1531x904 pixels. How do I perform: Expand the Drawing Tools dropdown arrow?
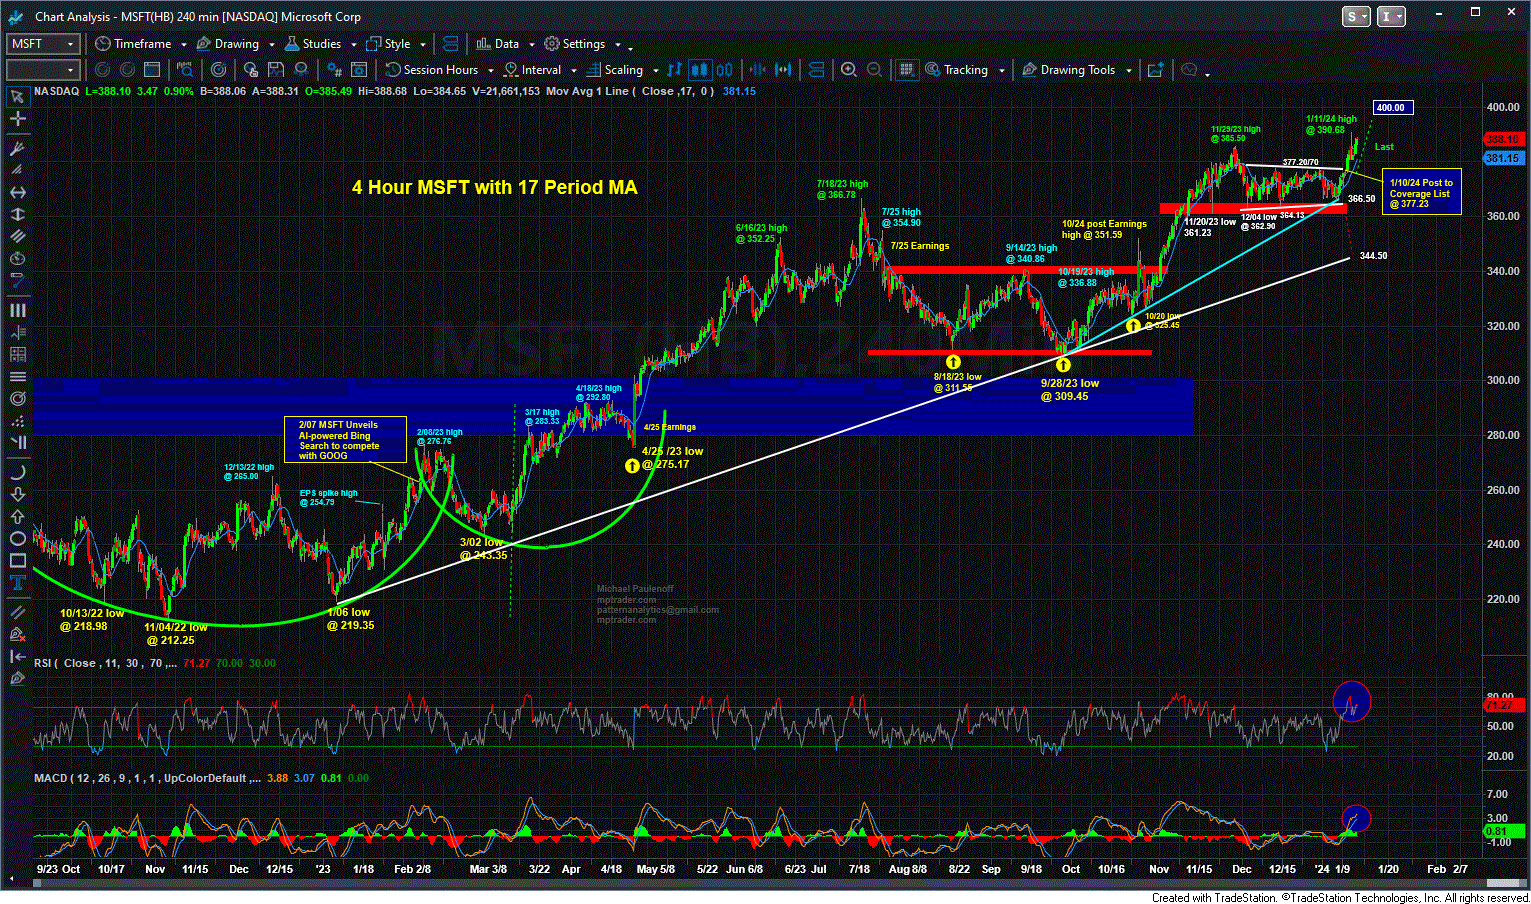tap(1128, 70)
